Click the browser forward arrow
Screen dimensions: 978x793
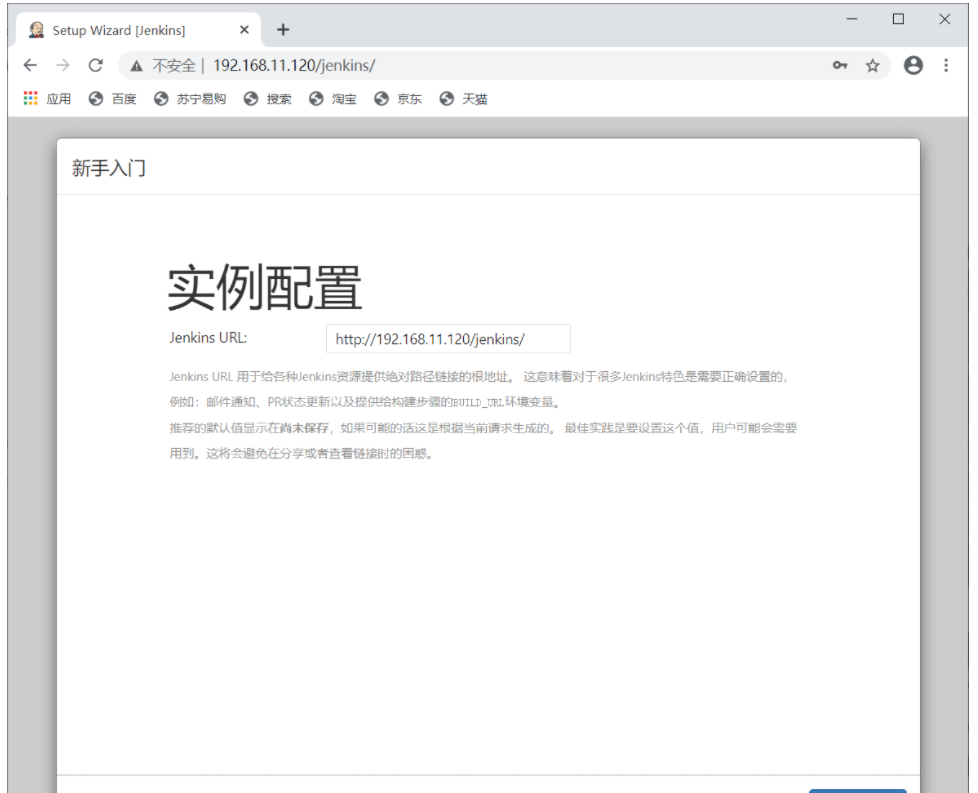tap(63, 65)
